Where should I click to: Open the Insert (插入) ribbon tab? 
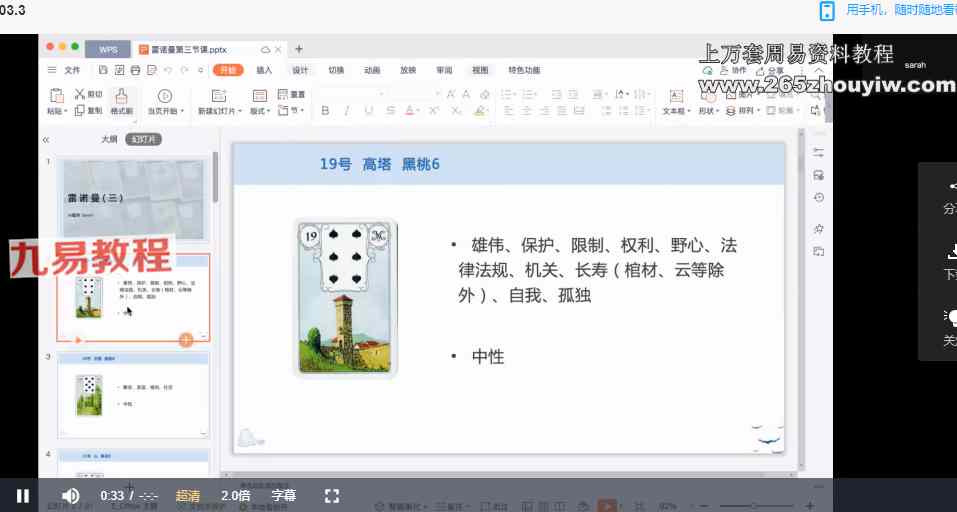point(264,70)
